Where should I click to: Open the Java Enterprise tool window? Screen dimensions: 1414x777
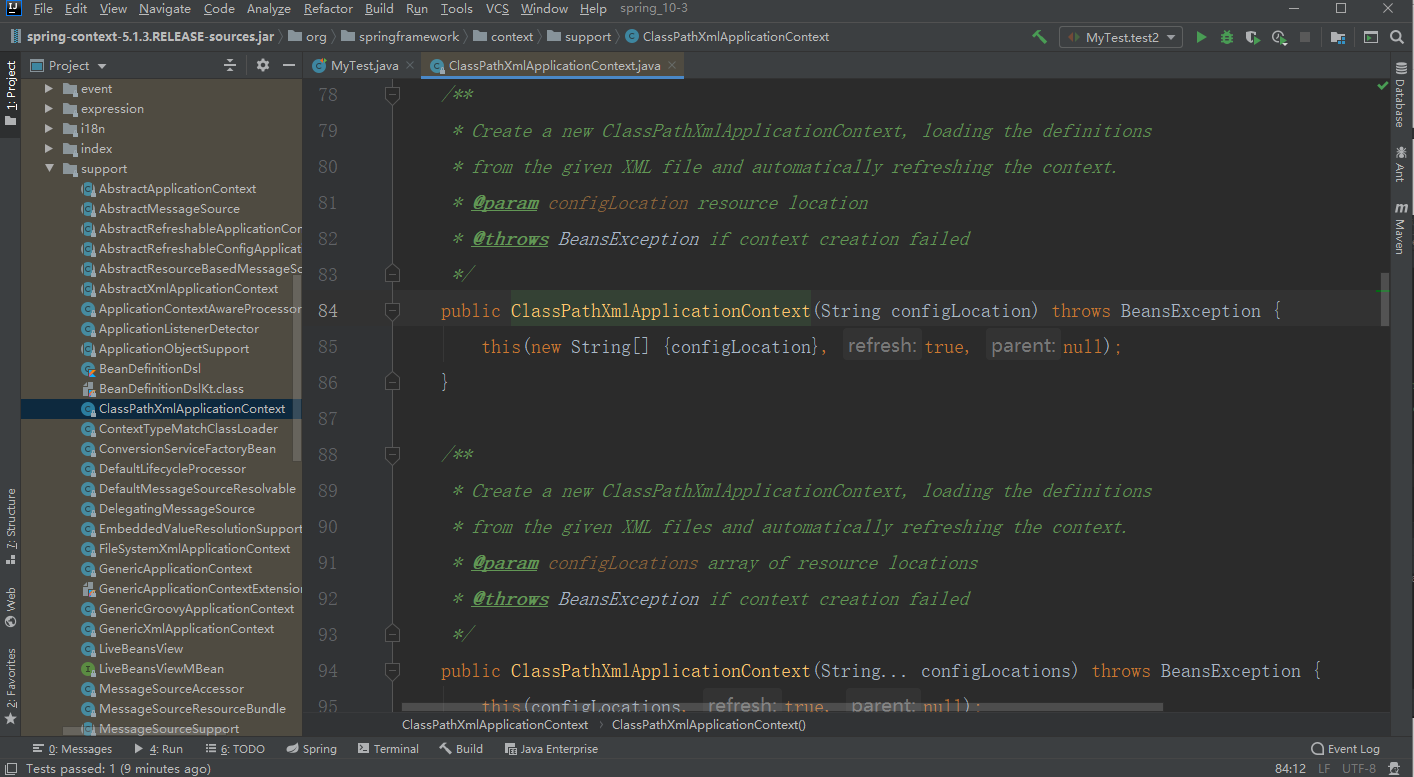pos(551,749)
